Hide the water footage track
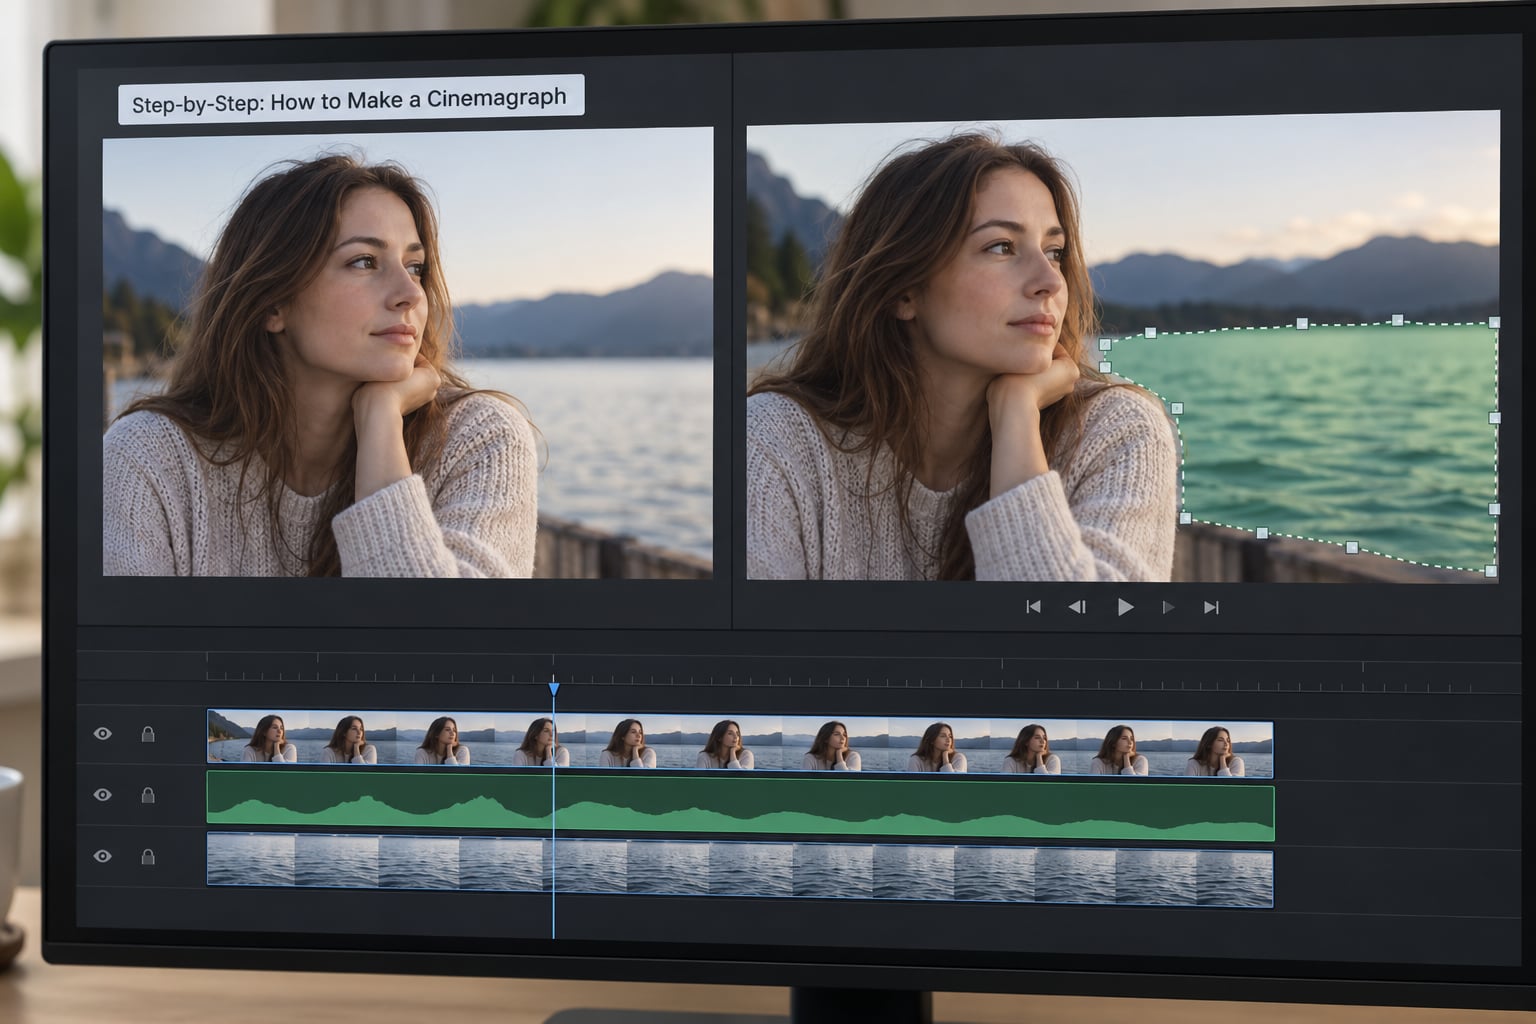The image size is (1536, 1024). 102,857
